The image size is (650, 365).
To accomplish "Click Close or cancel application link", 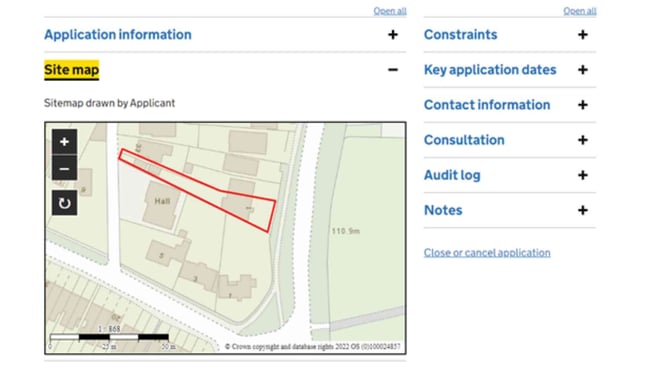I will [487, 253].
